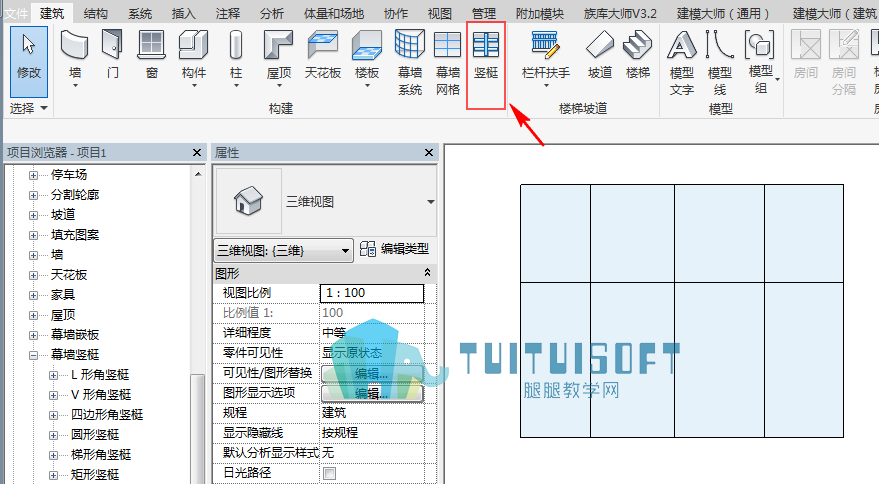This screenshot has height=484, width=879.
Task: Click the 三维视图 house thumbnail in Properties
Action: tap(248, 201)
